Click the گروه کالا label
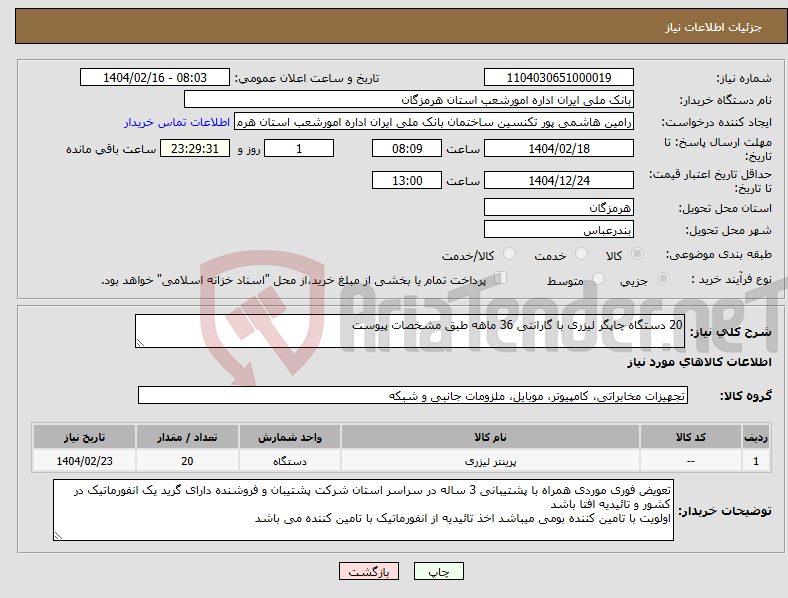The image size is (788, 598). [x=745, y=396]
